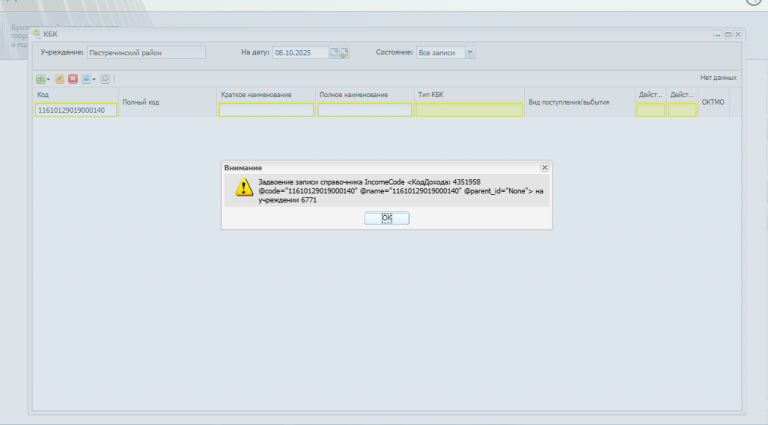The width and height of the screenshot is (768, 425).
Task: Close the Внимание warning dialog
Action: click(x=544, y=167)
